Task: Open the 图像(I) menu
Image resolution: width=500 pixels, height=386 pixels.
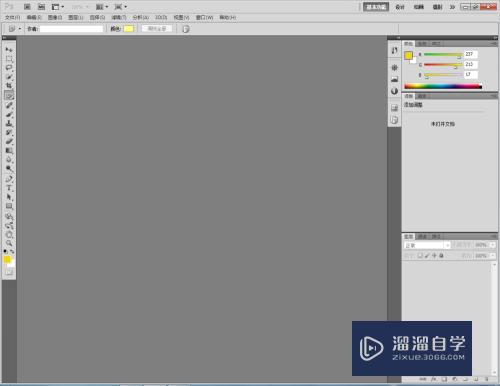Action: click(55, 17)
